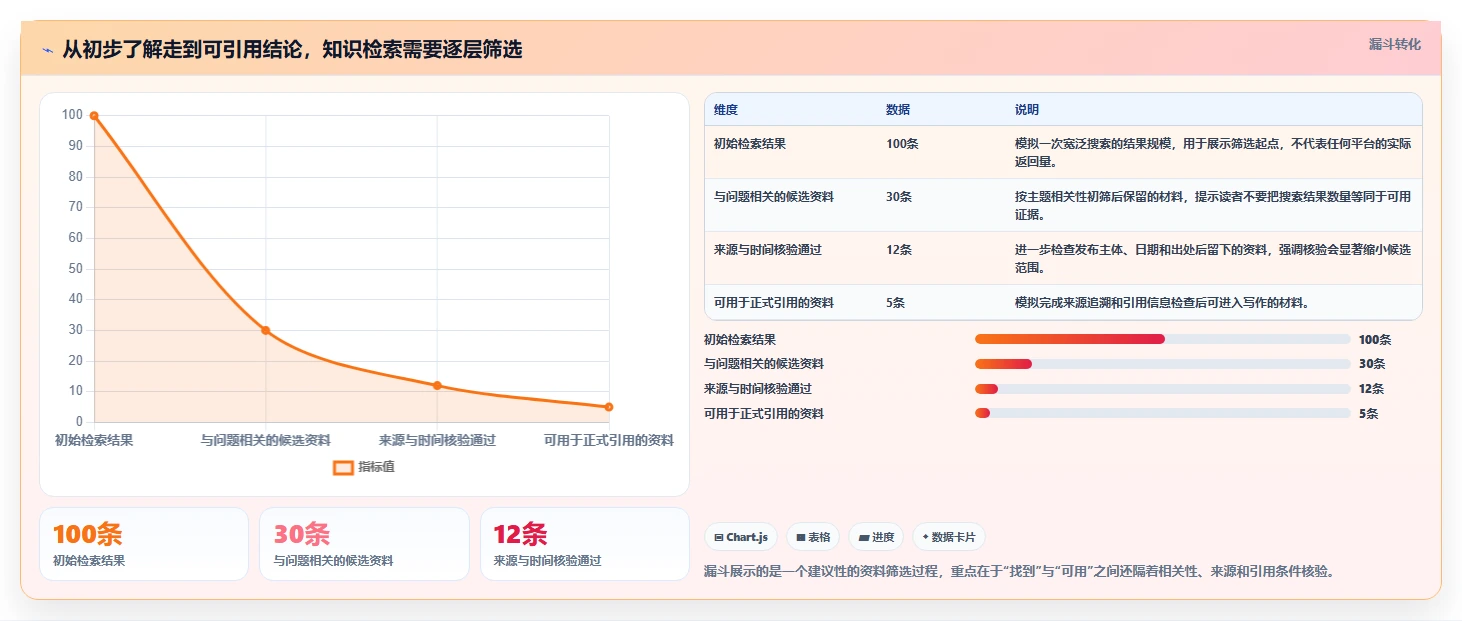
Task: Click the 来源与时间核验通过 progress bar
Action: coord(1162,389)
